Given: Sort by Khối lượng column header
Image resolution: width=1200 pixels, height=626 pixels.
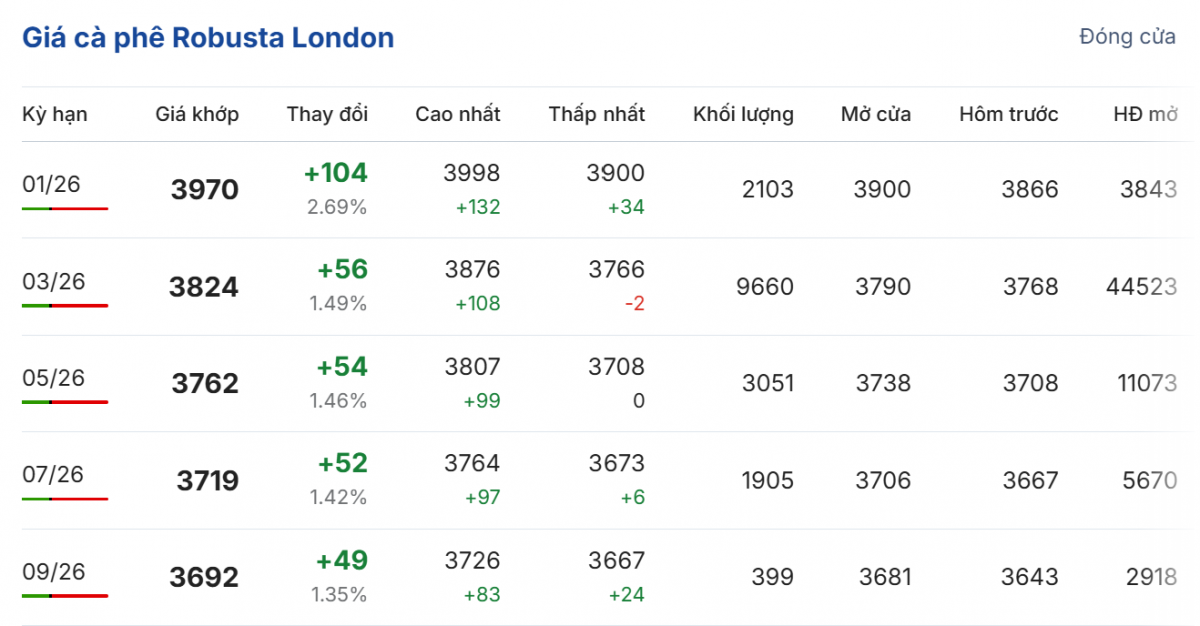Looking at the screenshot, I should tap(743, 114).
